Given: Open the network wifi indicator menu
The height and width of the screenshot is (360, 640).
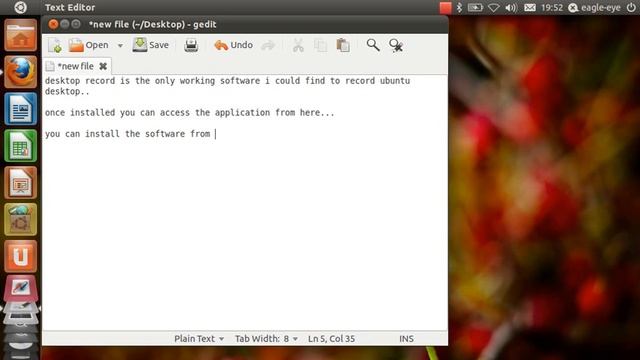Looking at the screenshot, I should click(x=494, y=7).
